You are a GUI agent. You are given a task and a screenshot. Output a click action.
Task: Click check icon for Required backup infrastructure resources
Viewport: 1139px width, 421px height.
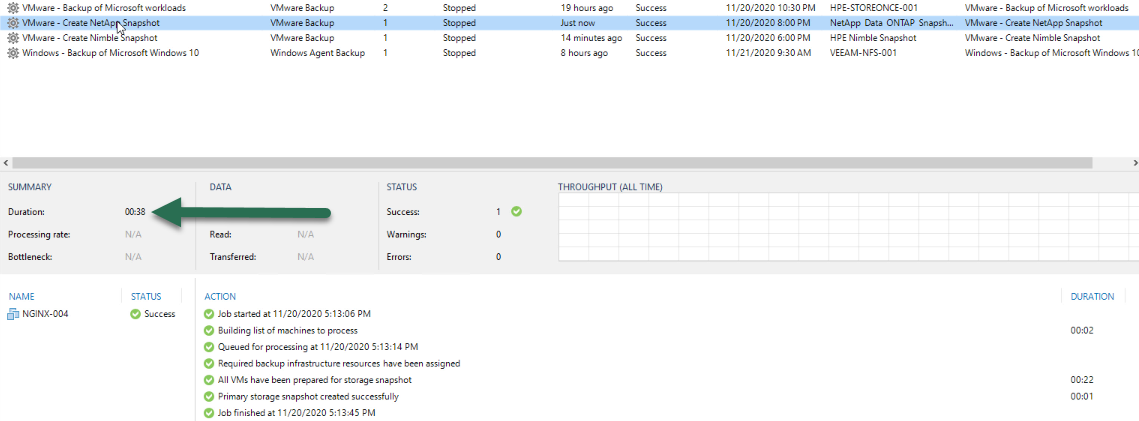pyautogui.click(x=209, y=364)
